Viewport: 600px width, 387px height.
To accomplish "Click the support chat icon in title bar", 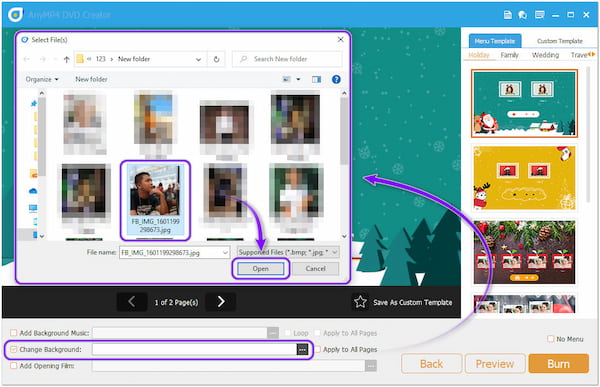I will 522,15.
